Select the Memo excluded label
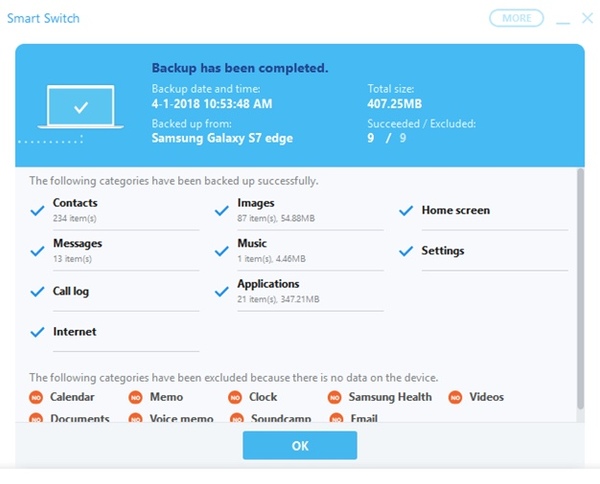The width and height of the screenshot is (600, 484). pos(166,397)
